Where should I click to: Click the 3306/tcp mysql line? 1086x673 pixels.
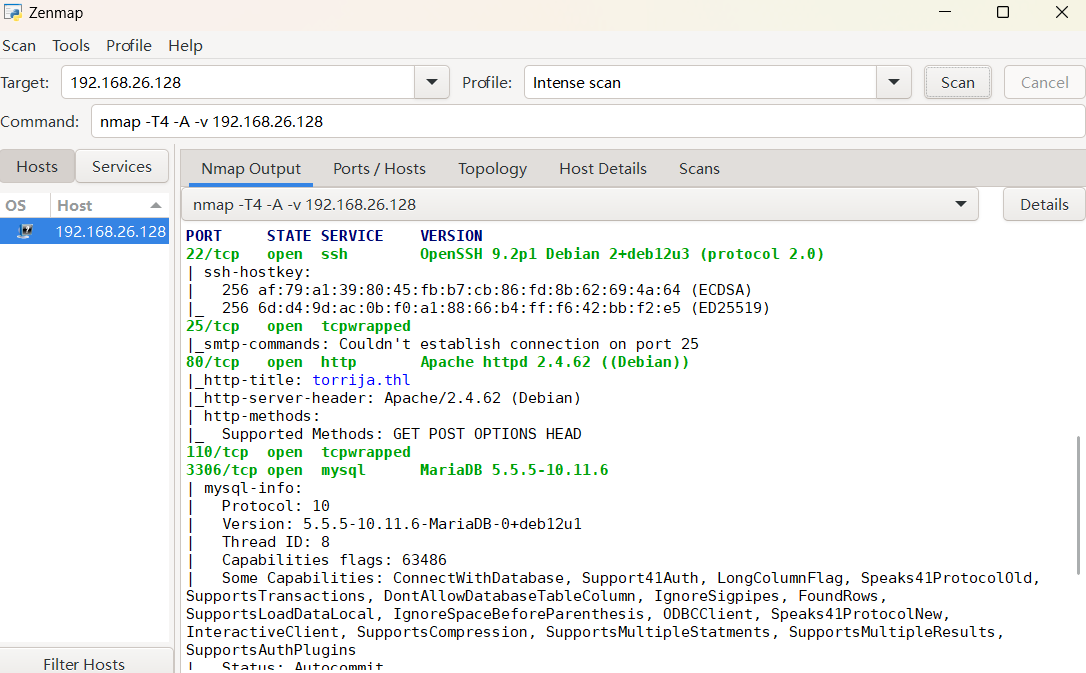coord(397,470)
